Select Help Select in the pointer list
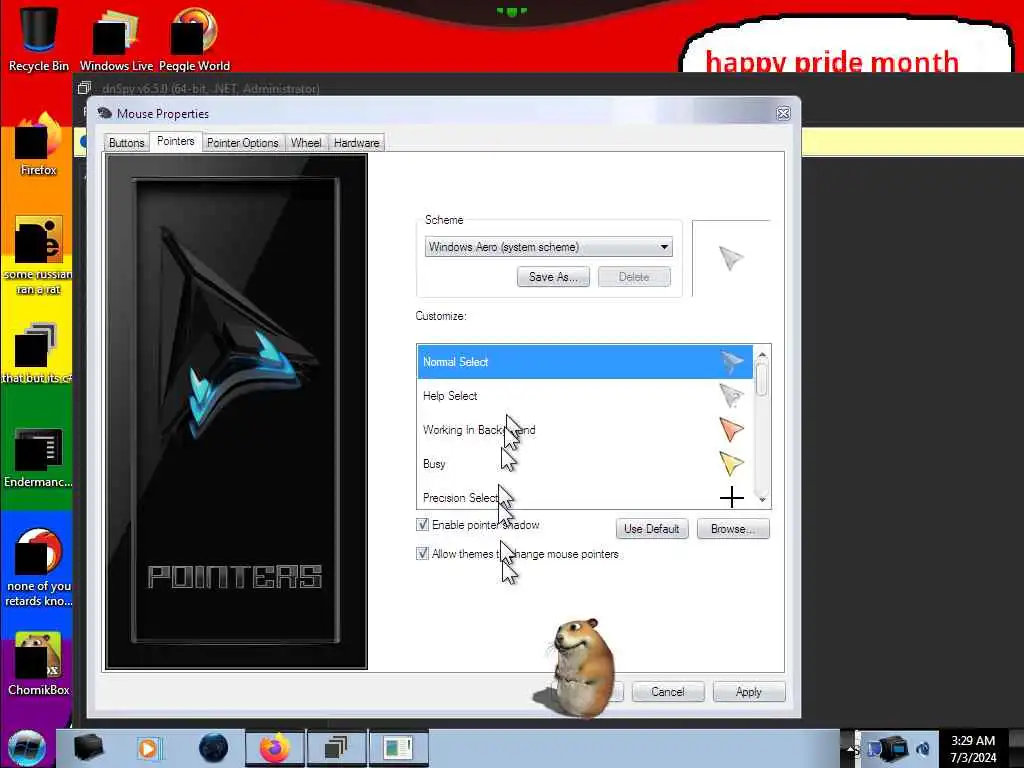 tap(584, 396)
